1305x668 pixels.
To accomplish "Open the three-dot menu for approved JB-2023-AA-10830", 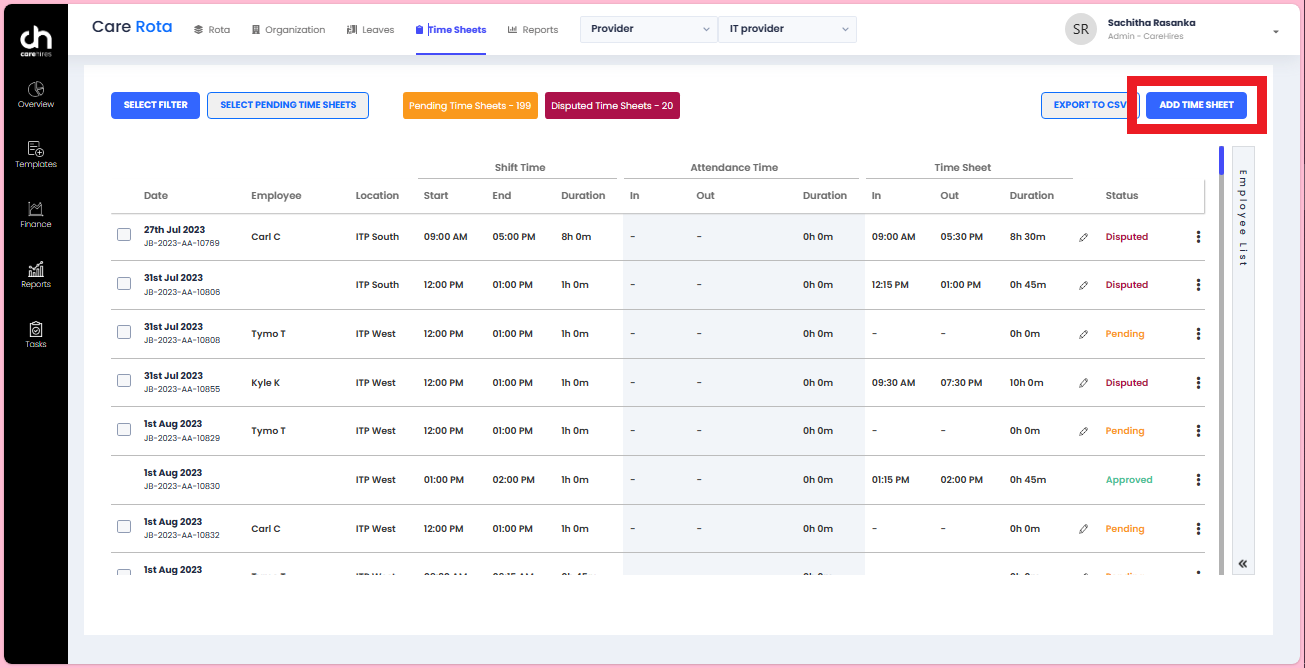I will (x=1198, y=480).
